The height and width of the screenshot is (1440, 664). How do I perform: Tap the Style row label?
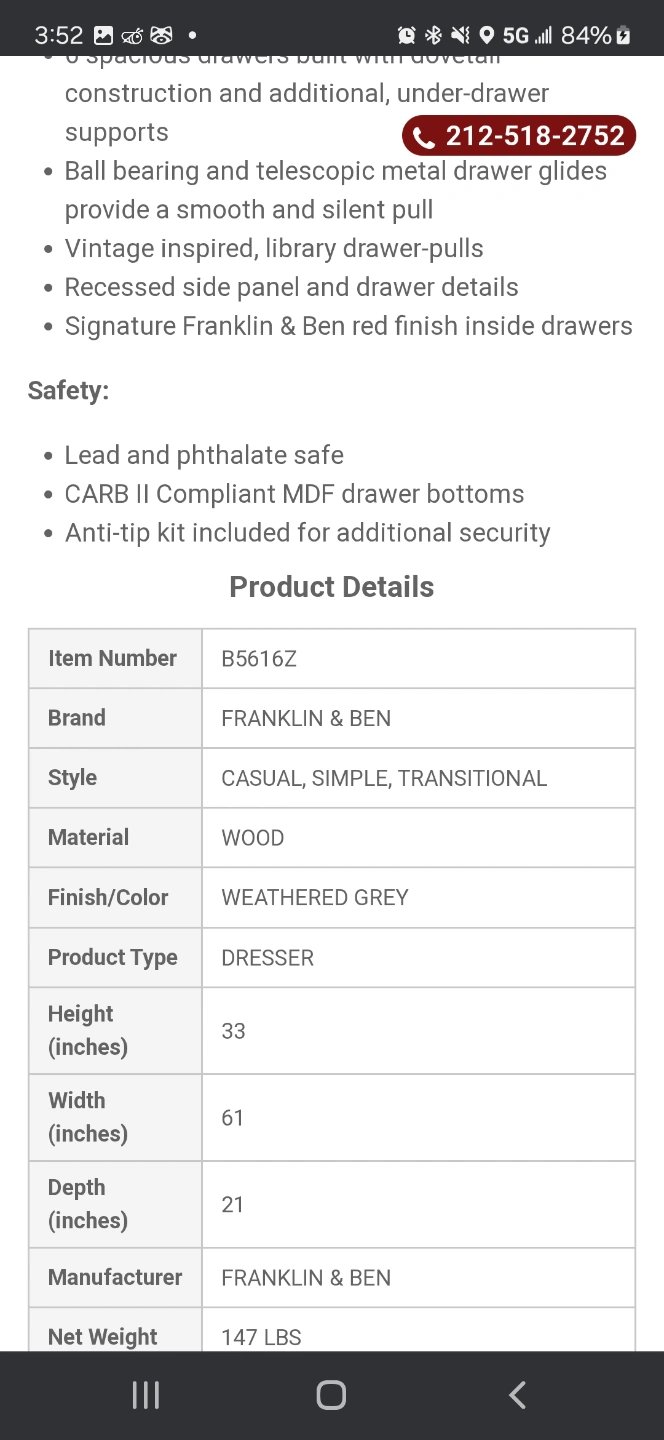pyautogui.click(x=72, y=778)
